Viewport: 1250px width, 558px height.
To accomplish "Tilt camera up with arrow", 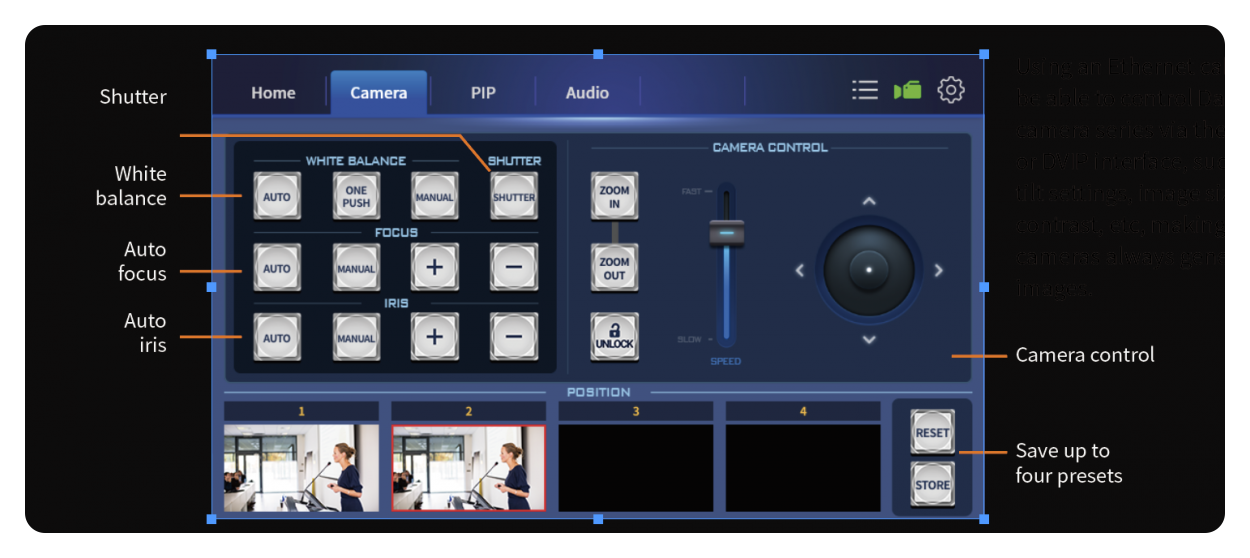I will 869,202.
